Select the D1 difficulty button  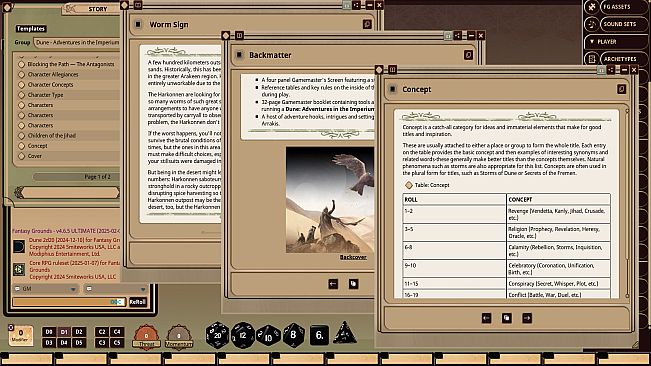click(64, 332)
